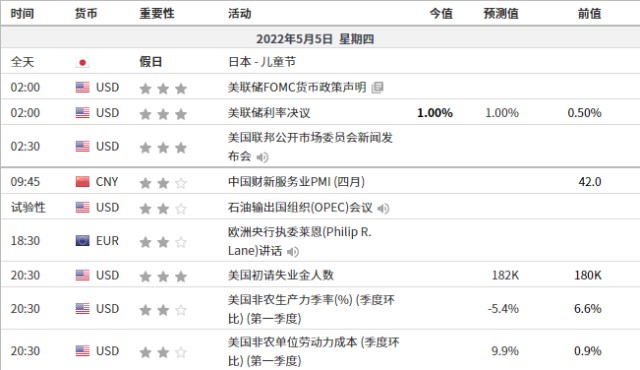Click the US flag in the 美国初请失业金人数 row
640x370 pixels.
pos(82,275)
